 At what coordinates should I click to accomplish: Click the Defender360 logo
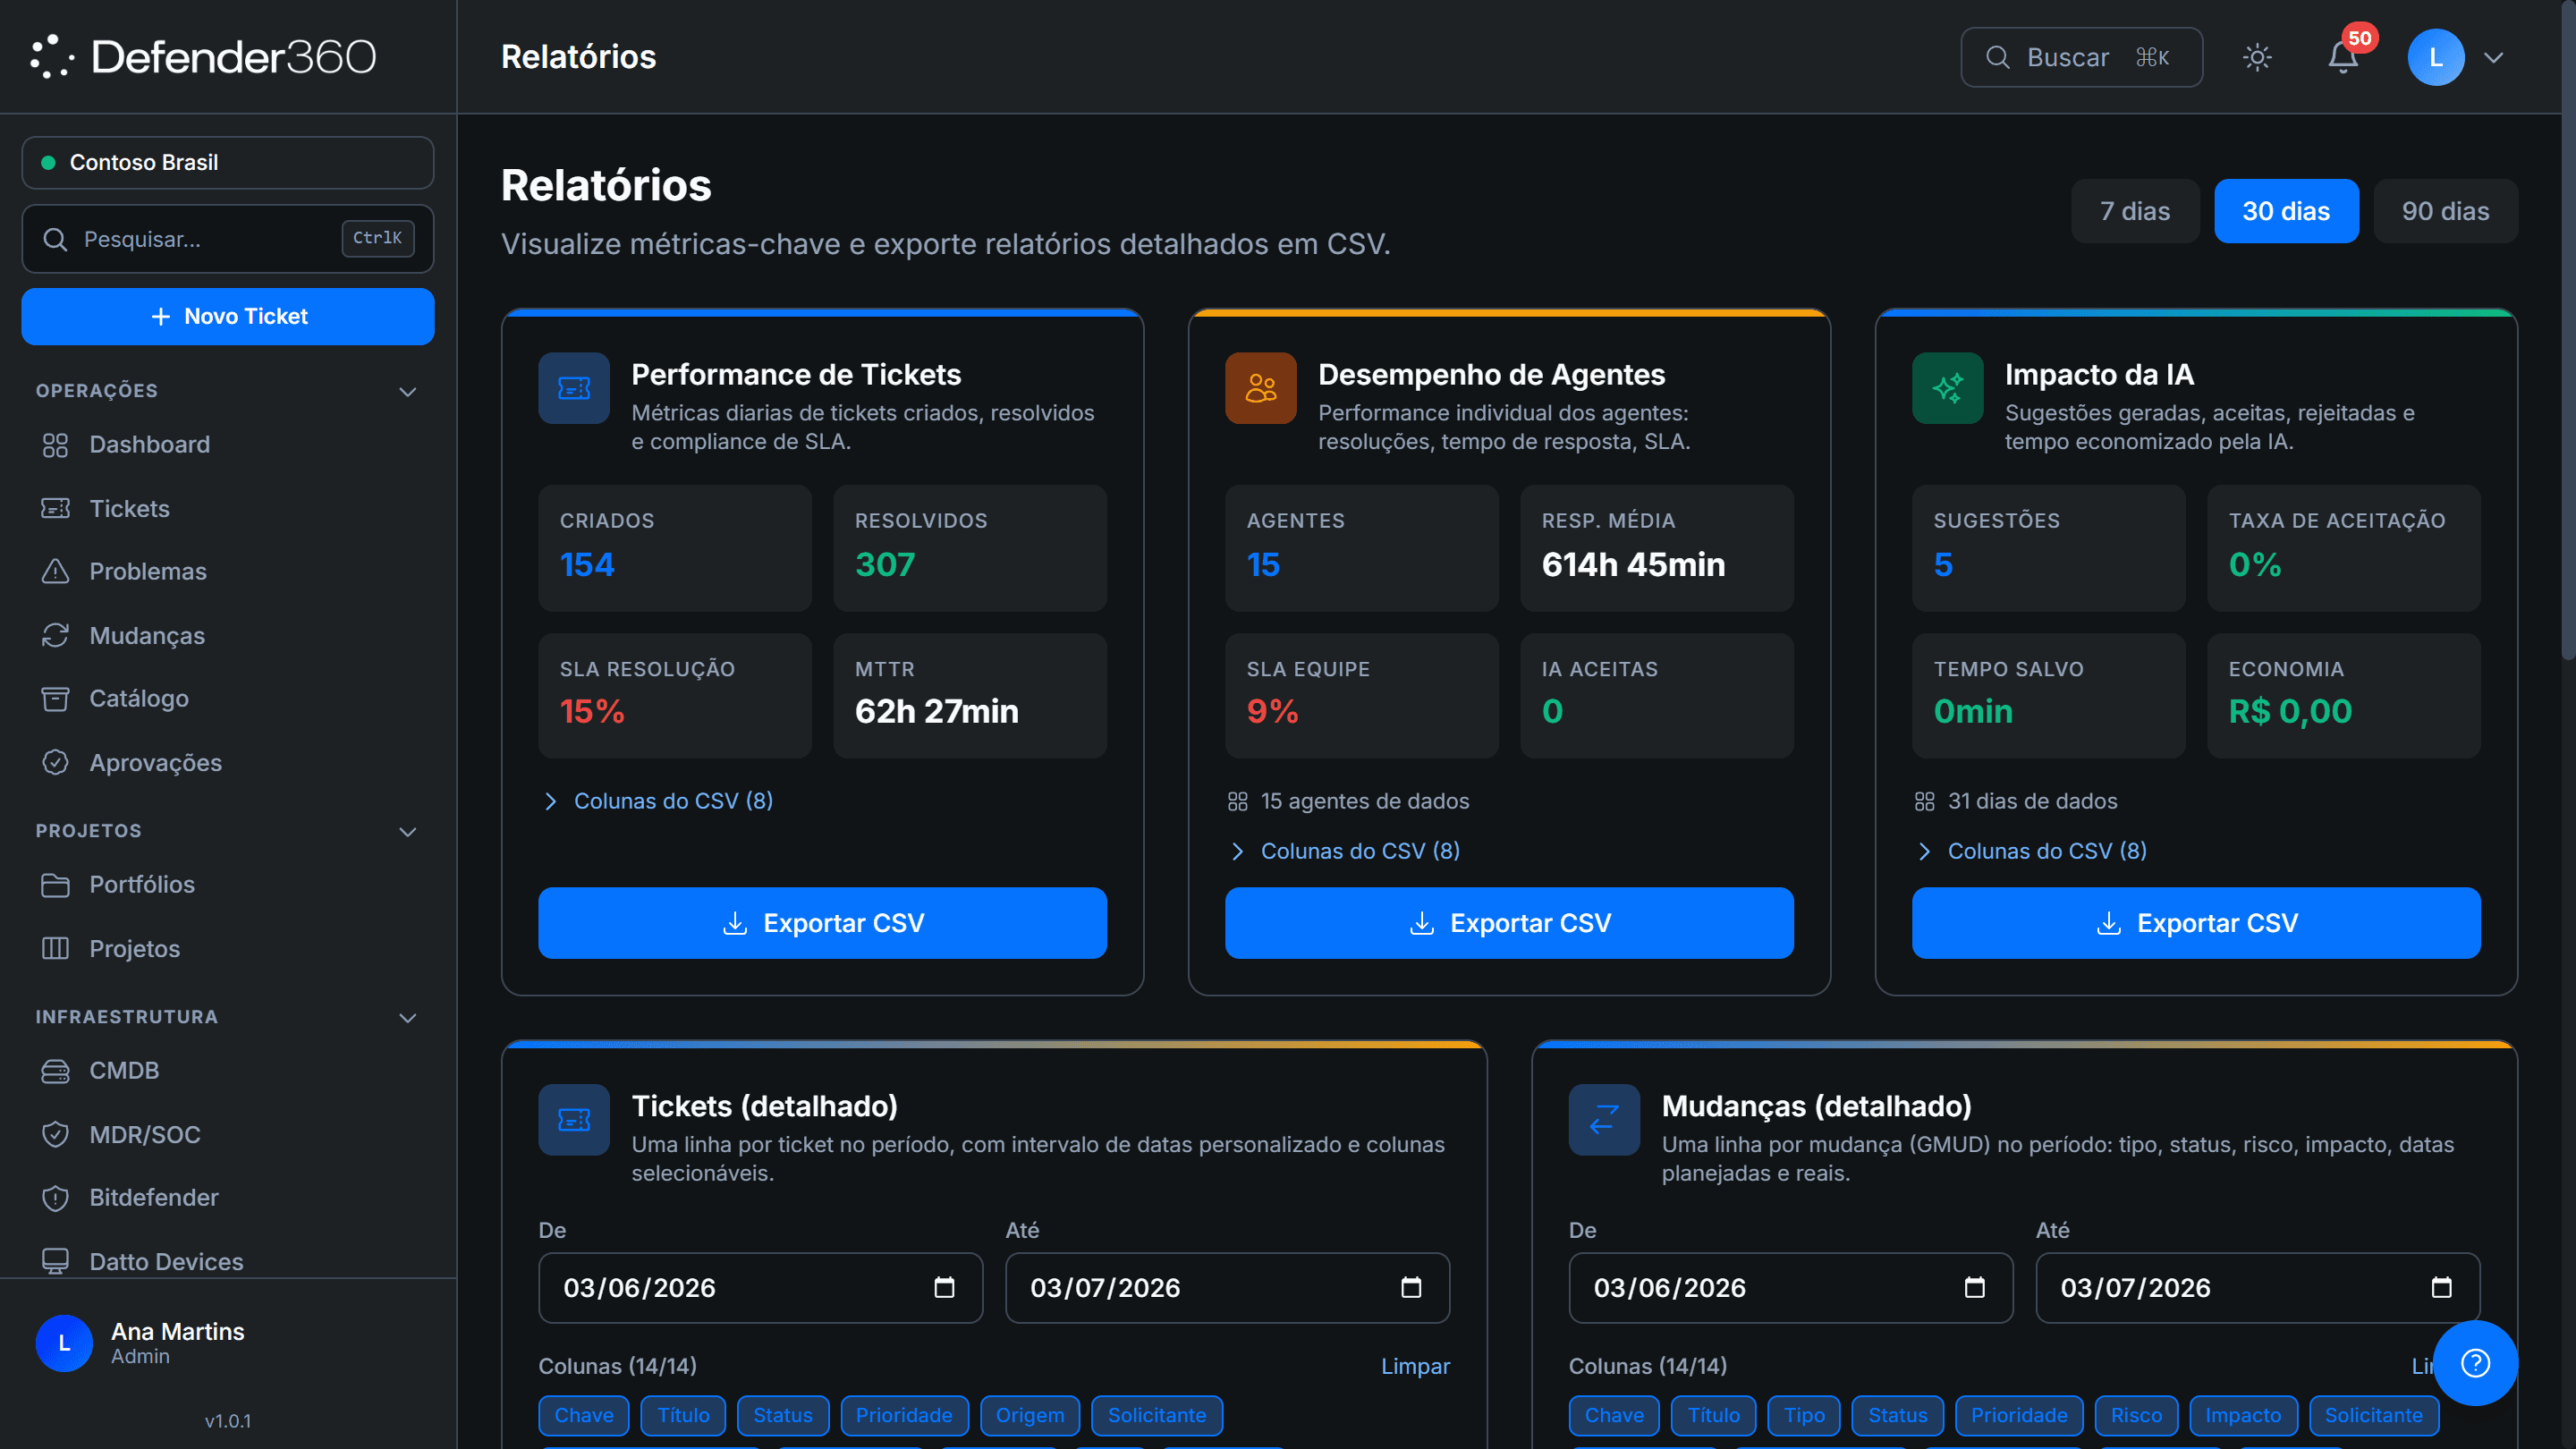click(x=203, y=57)
